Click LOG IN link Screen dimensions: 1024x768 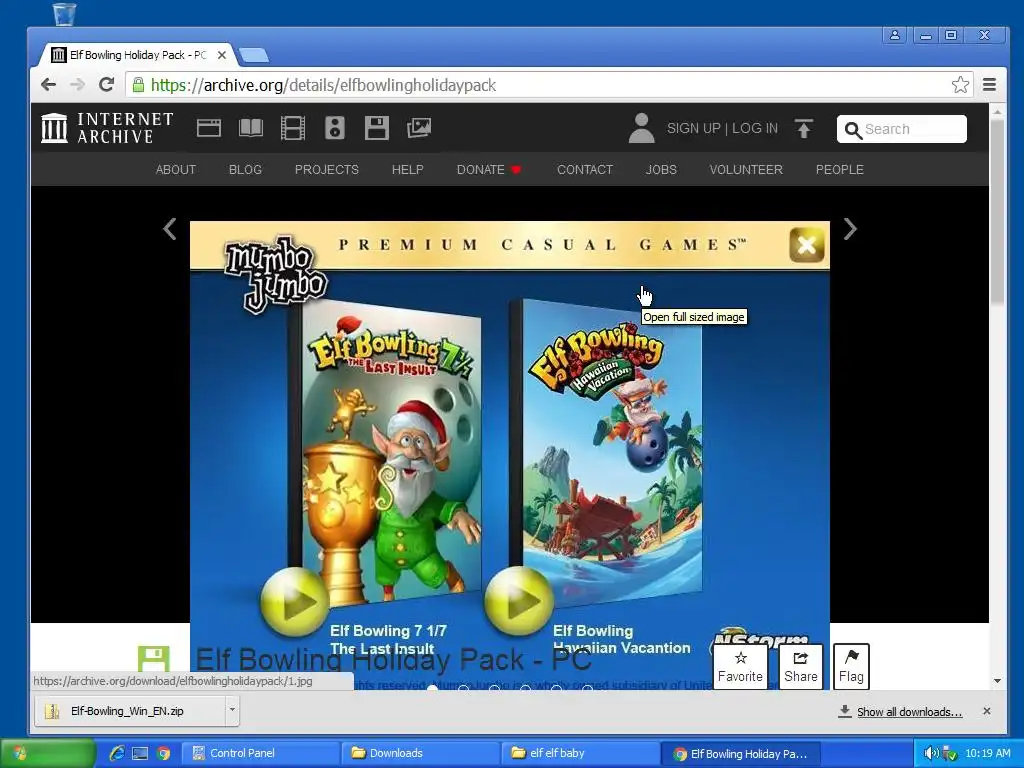[755, 129]
